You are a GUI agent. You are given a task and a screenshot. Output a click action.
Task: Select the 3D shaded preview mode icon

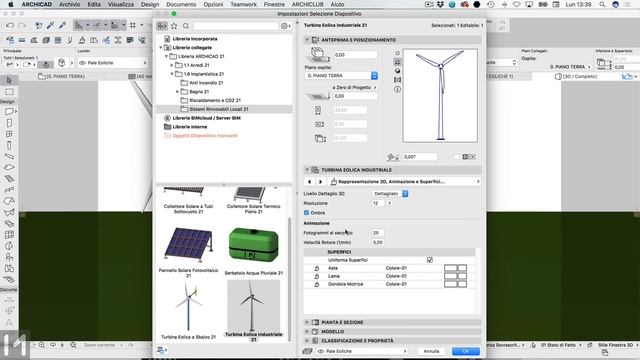(x=398, y=71)
